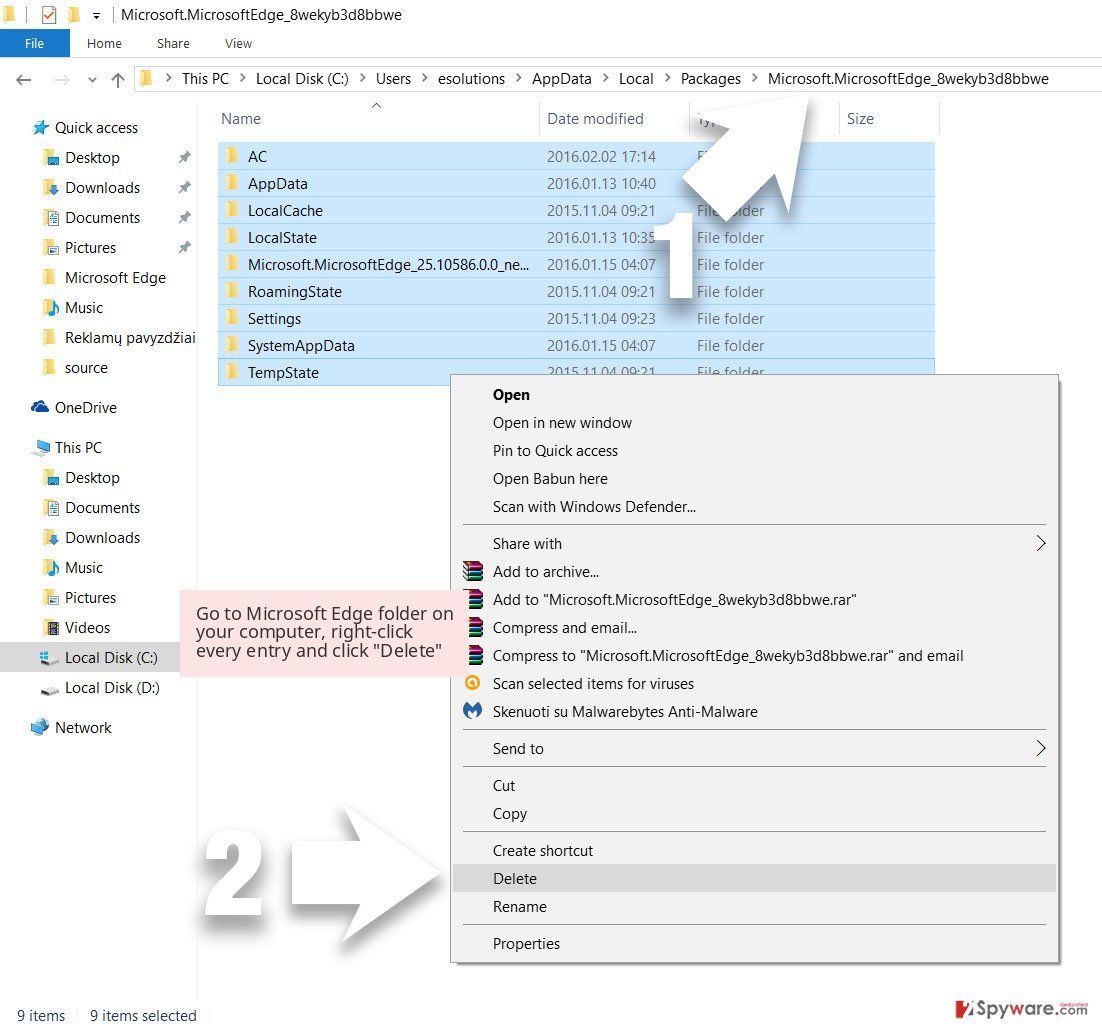Open the File ribbon tab
Viewport: 1102px width, 1030px height.
pos(34,44)
